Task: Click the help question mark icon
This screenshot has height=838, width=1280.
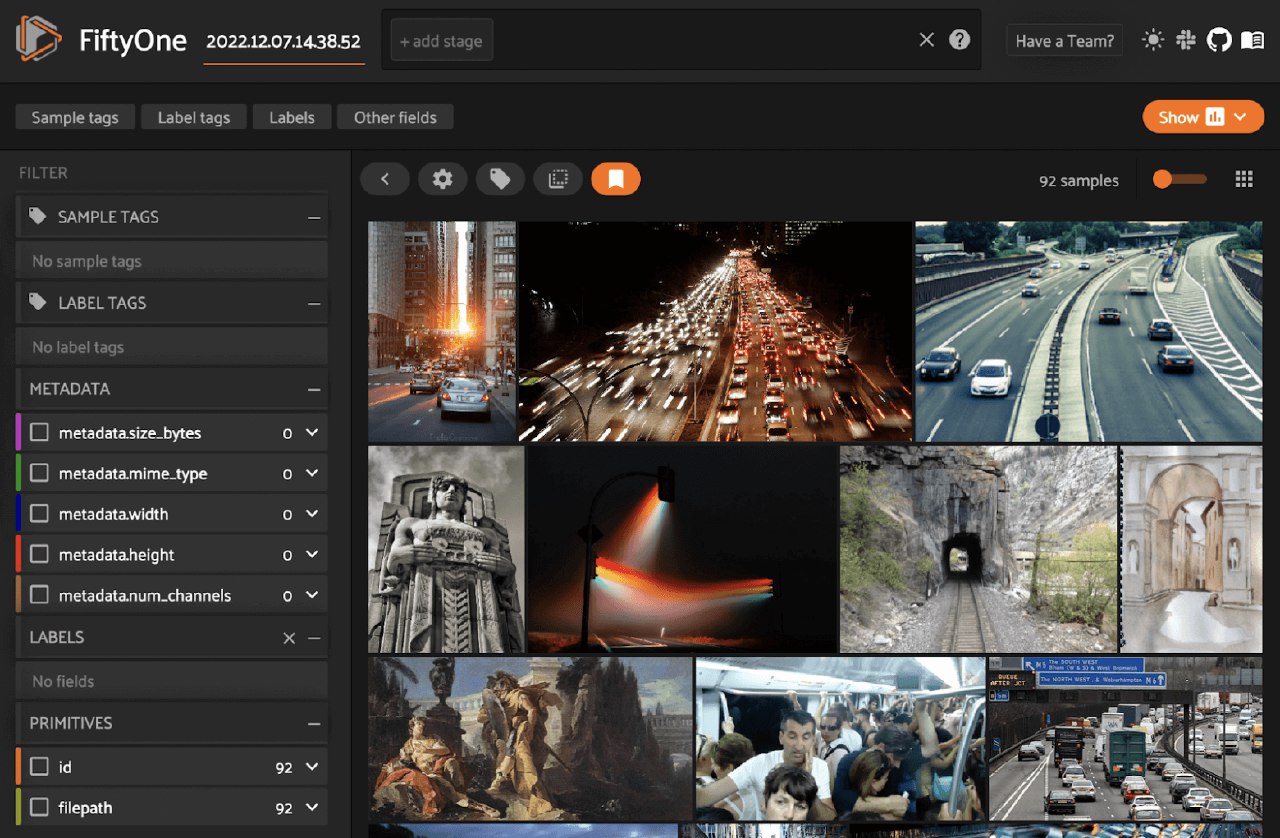Action: click(960, 40)
